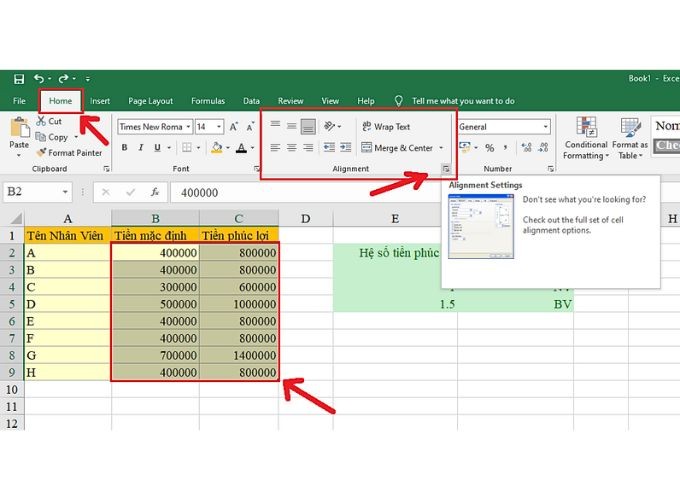Screen dimensions: 680x500
Task: Open the Merge & Center dropdown arrow
Action: [441, 148]
